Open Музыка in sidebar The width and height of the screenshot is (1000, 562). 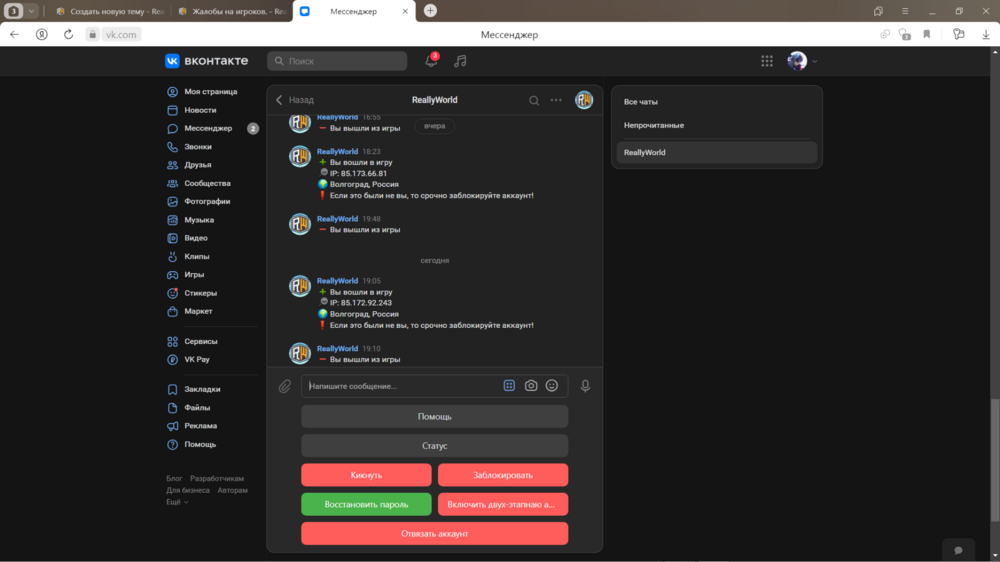pos(199,220)
